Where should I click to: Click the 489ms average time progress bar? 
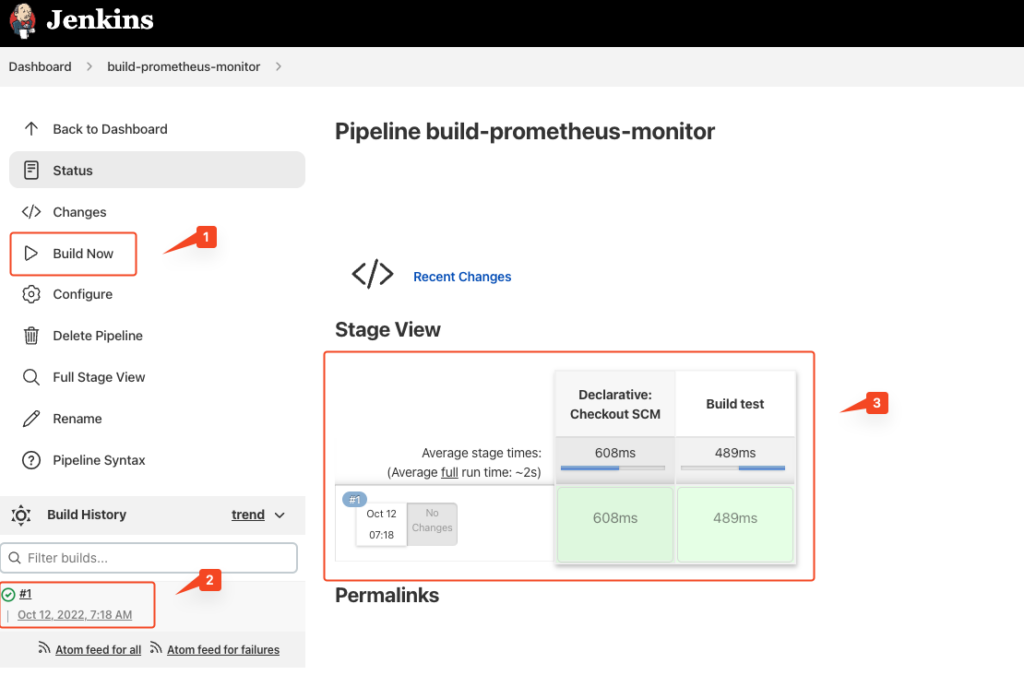click(733, 468)
